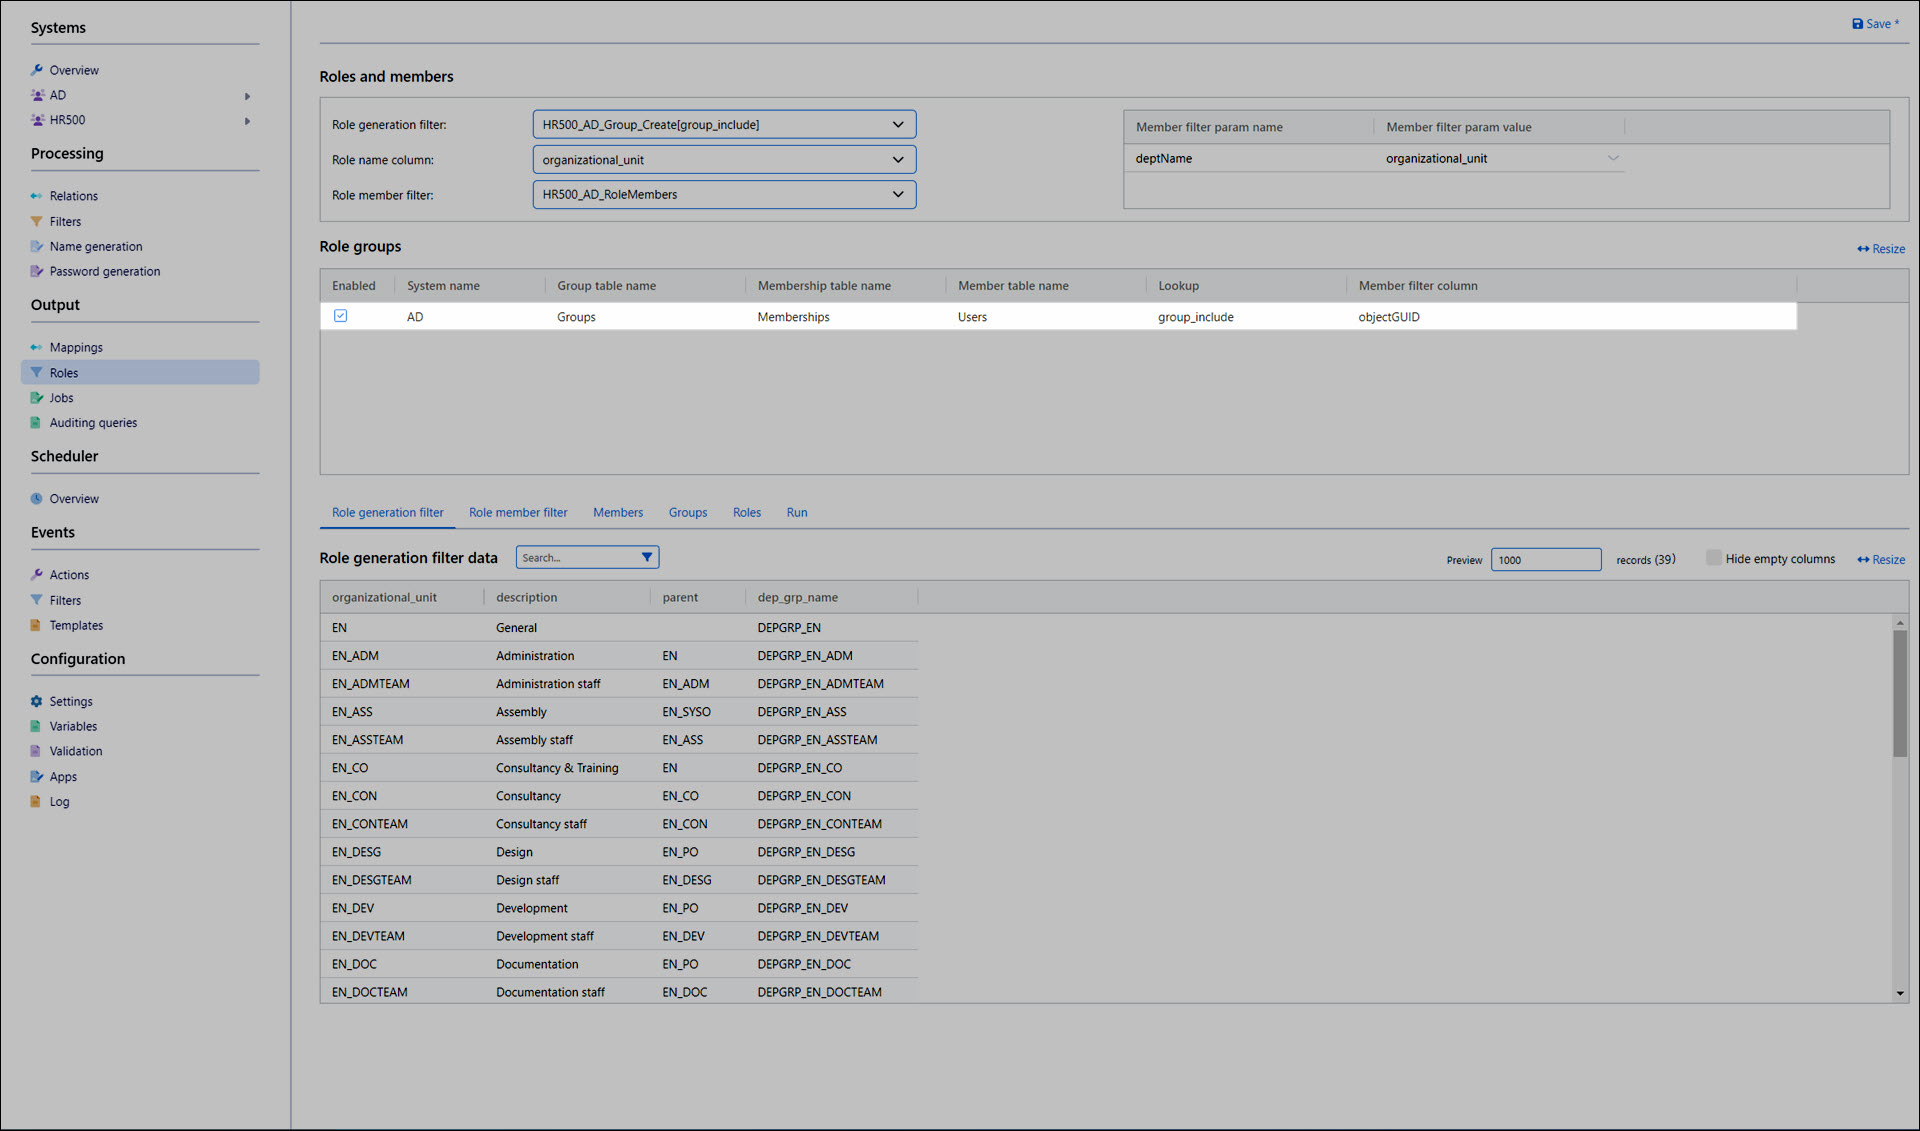This screenshot has width=1920, height=1131.
Task: Click the Password generation sidebar icon
Action: (x=37, y=271)
